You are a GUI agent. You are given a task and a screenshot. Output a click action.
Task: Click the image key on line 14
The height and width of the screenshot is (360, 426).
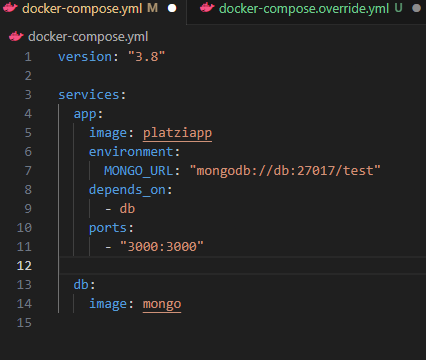(108, 304)
